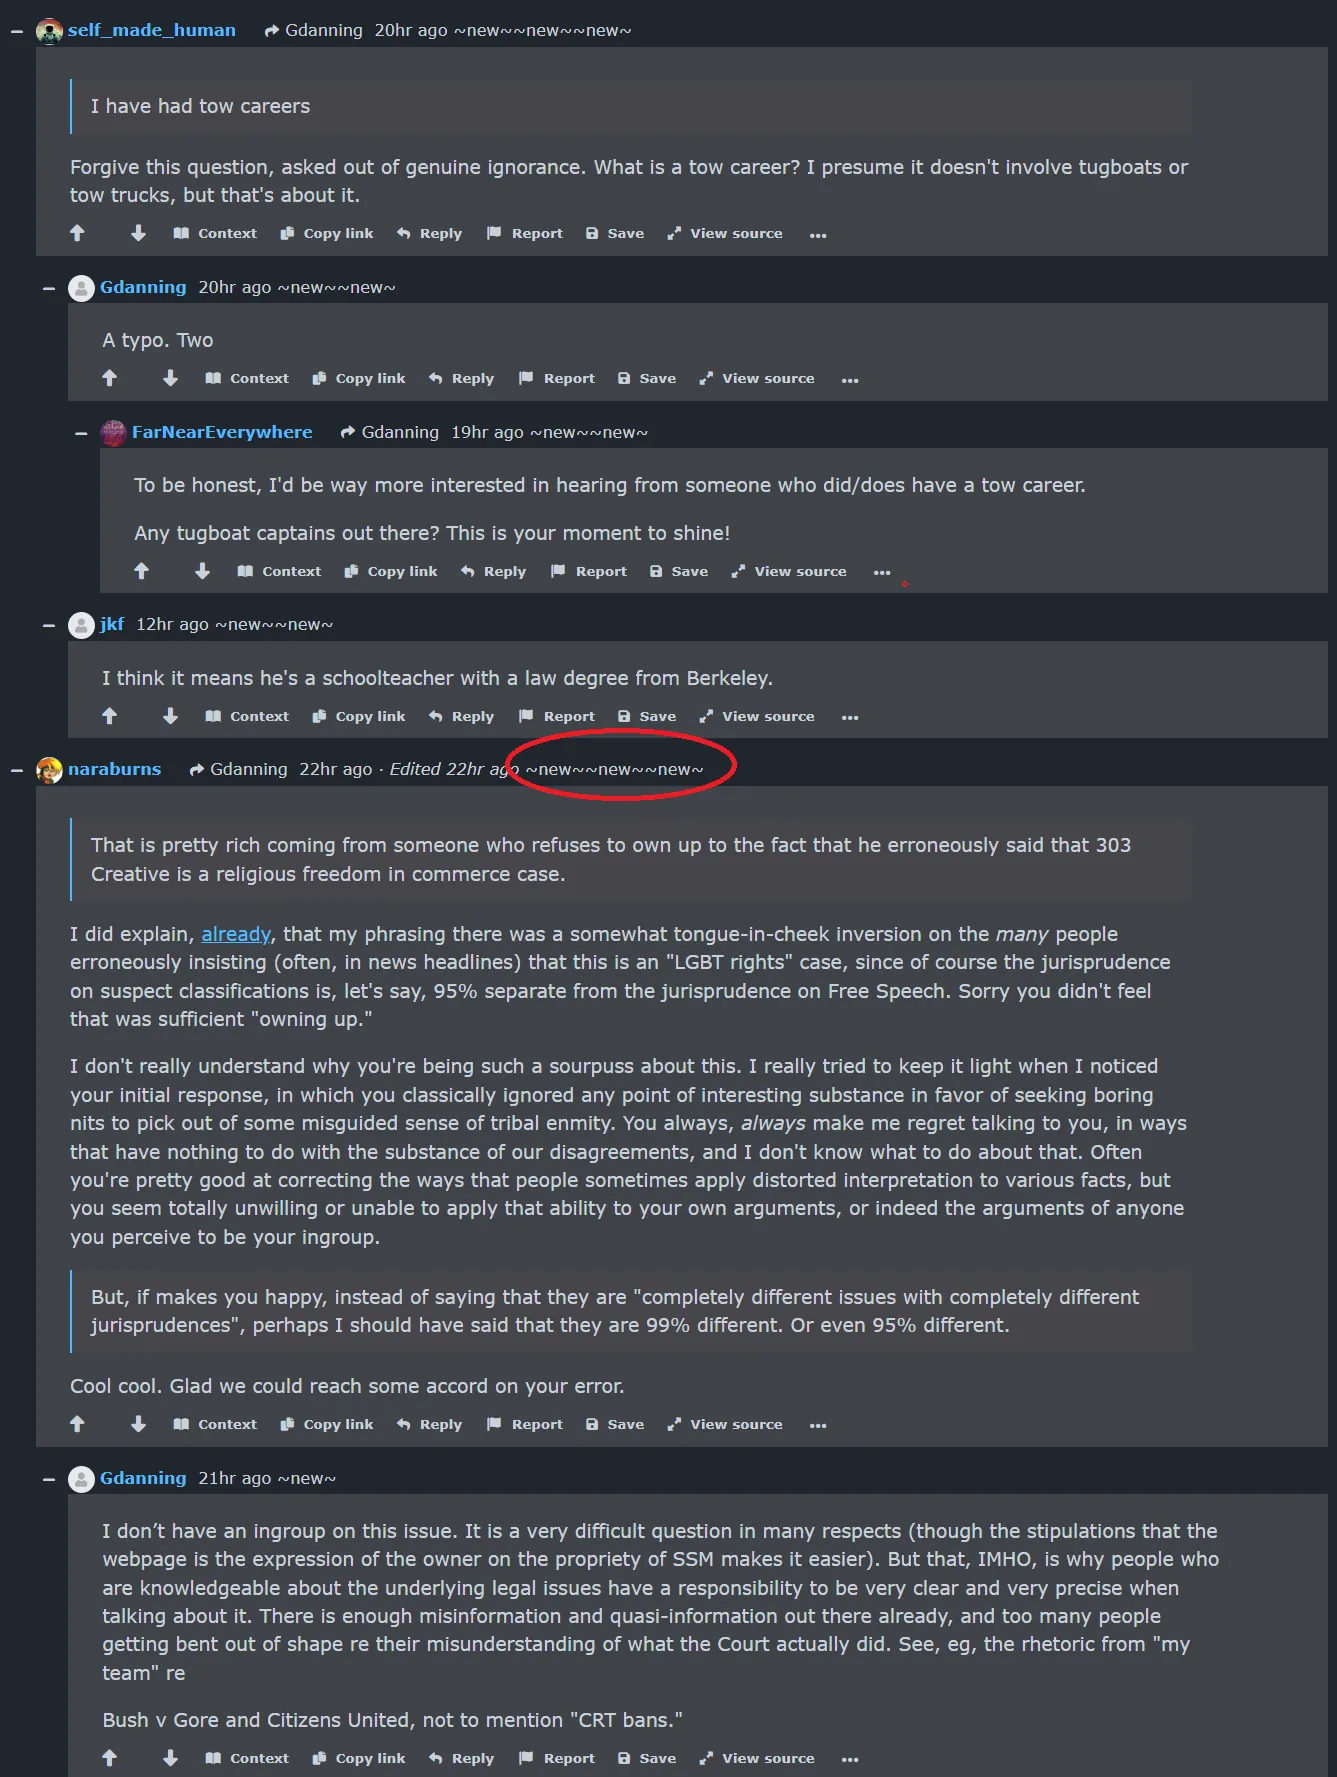Open the 'already' hyperlink in naraburns' reply
1337x1777 pixels.
pyautogui.click(x=236, y=934)
